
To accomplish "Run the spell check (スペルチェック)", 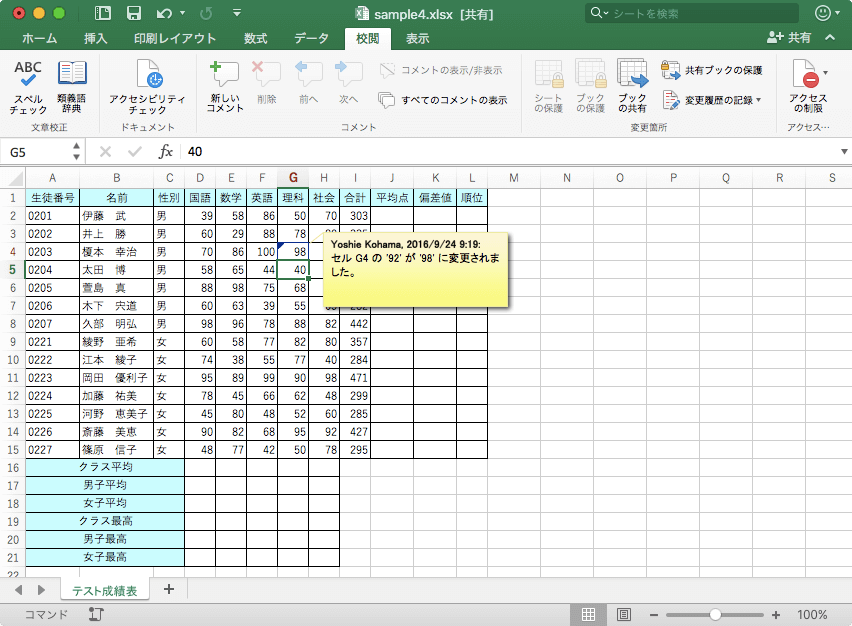I will pyautogui.click(x=28, y=87).
